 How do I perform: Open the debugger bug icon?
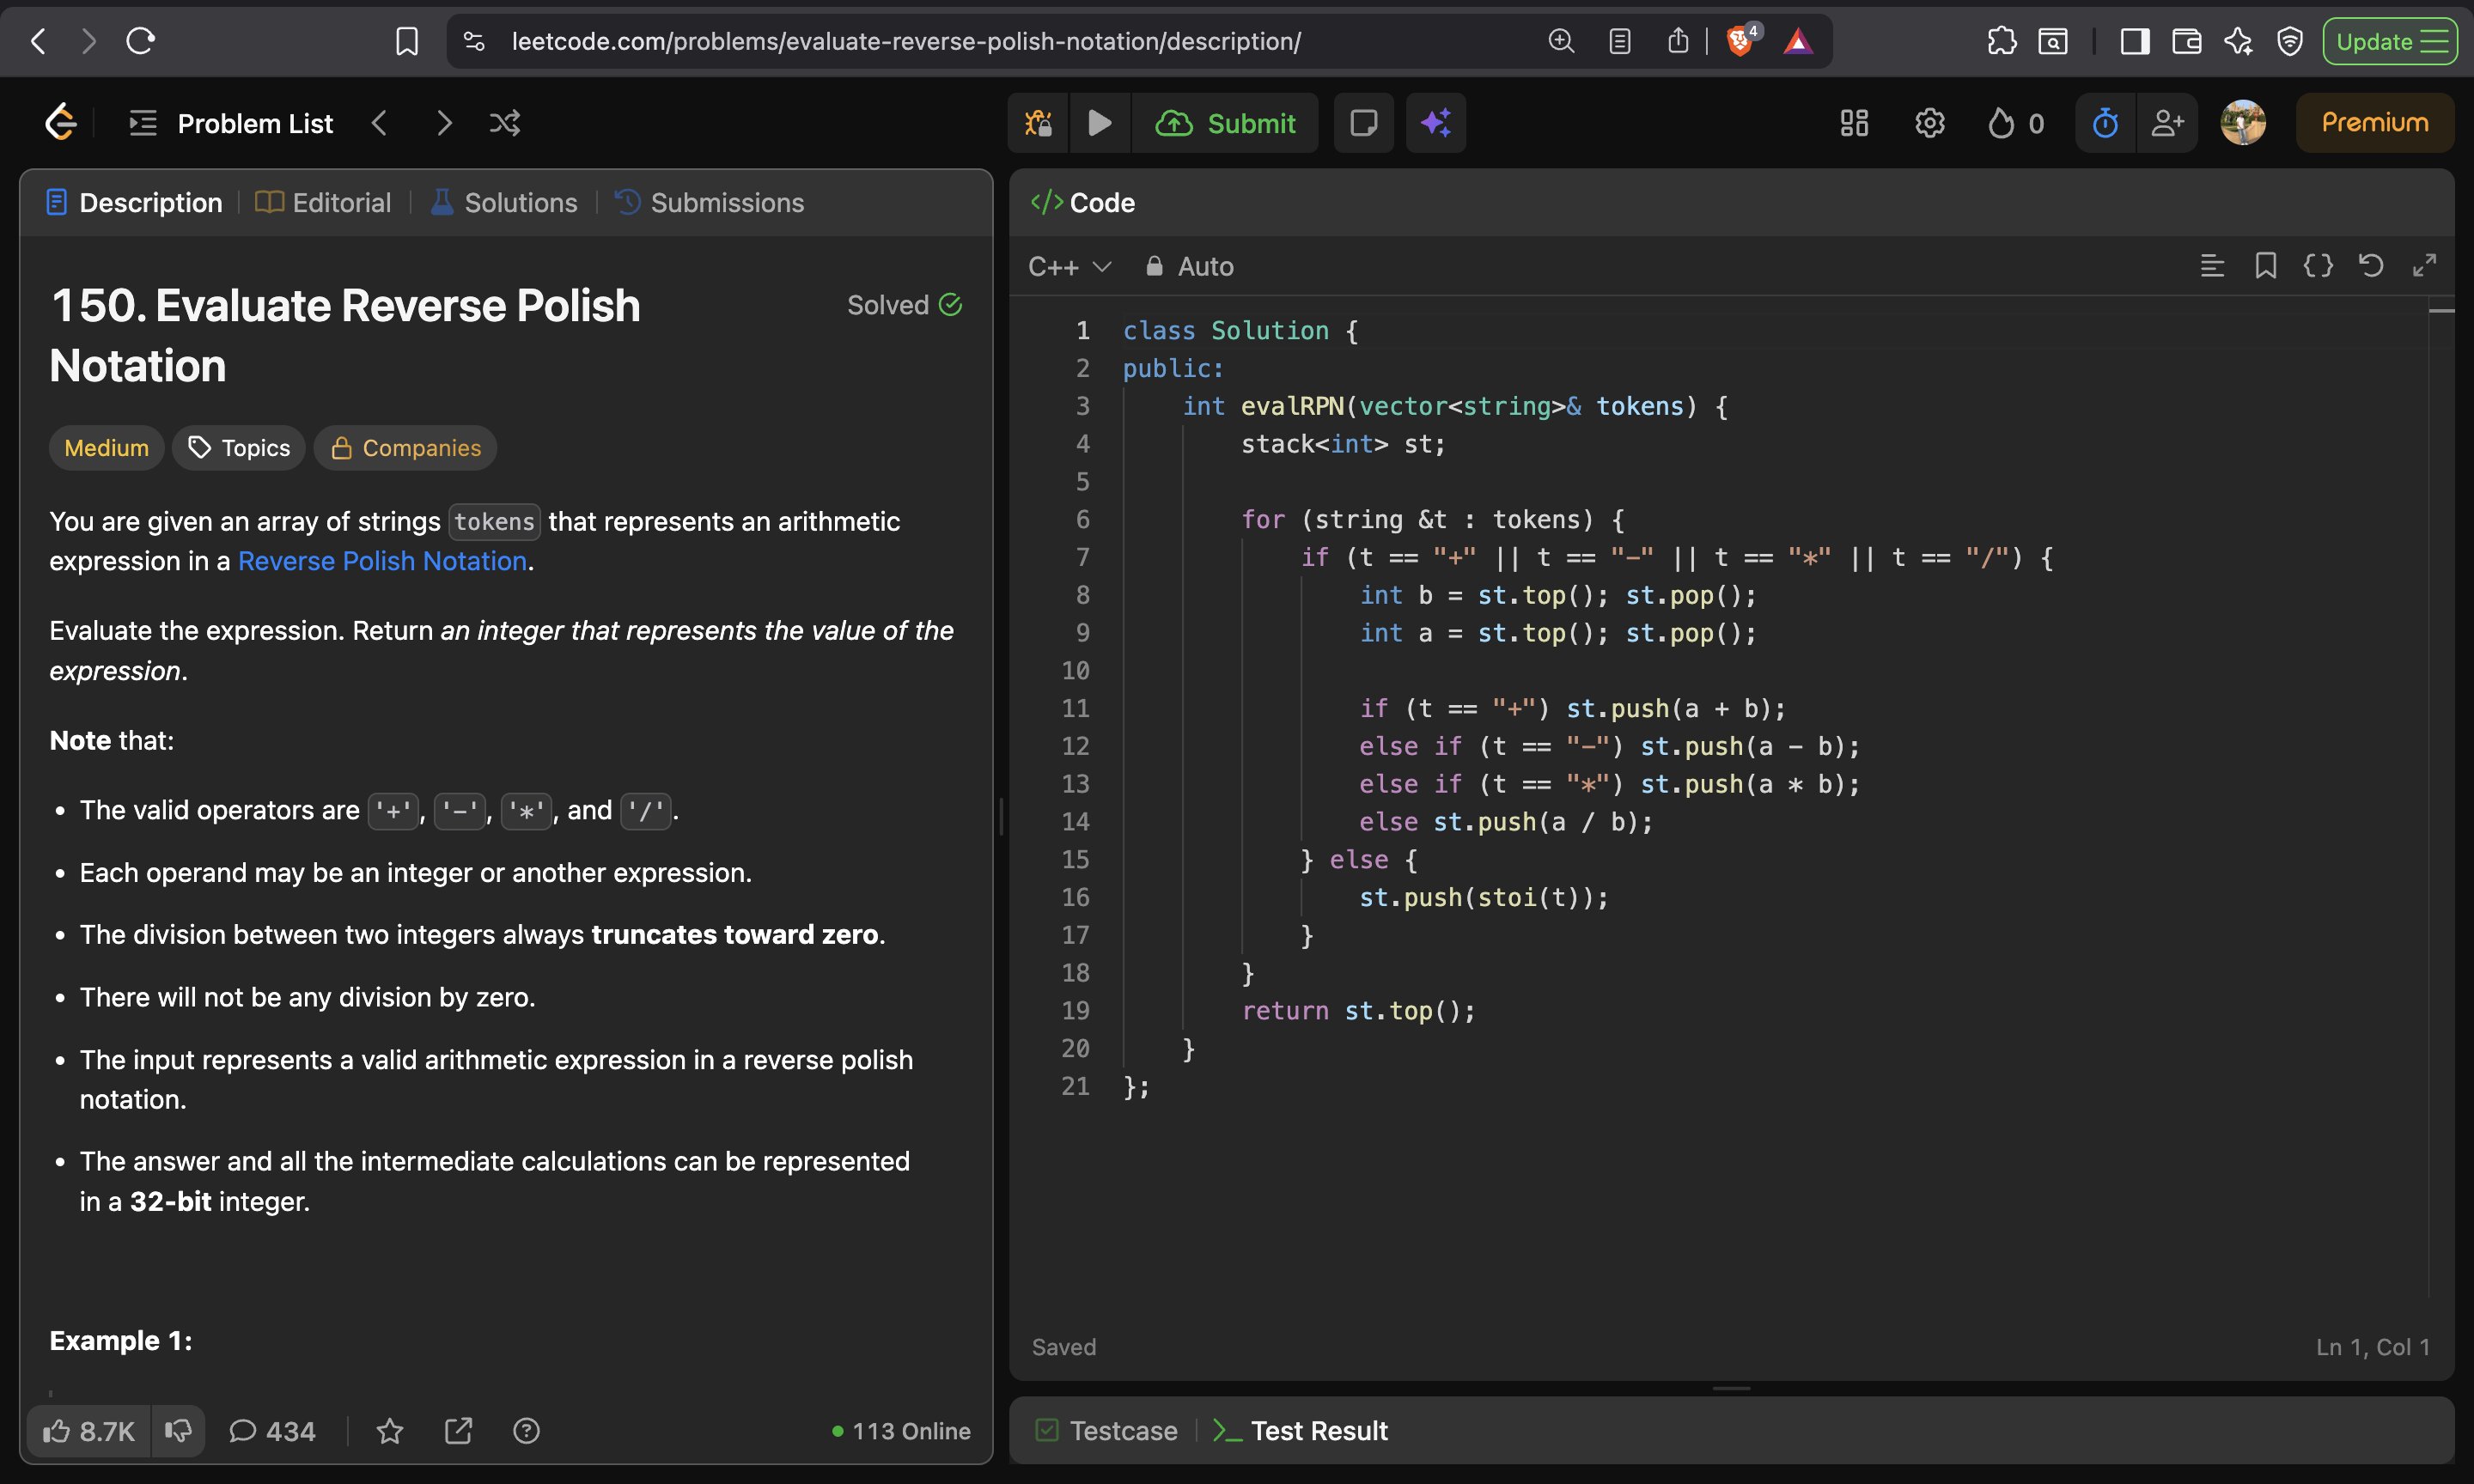coord(1038,123)
